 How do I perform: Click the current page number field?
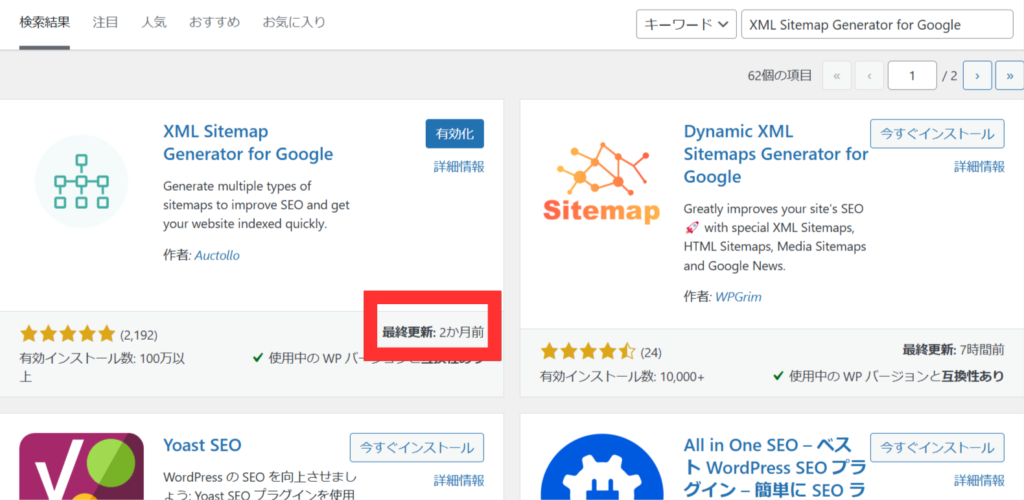pos(912,76)
